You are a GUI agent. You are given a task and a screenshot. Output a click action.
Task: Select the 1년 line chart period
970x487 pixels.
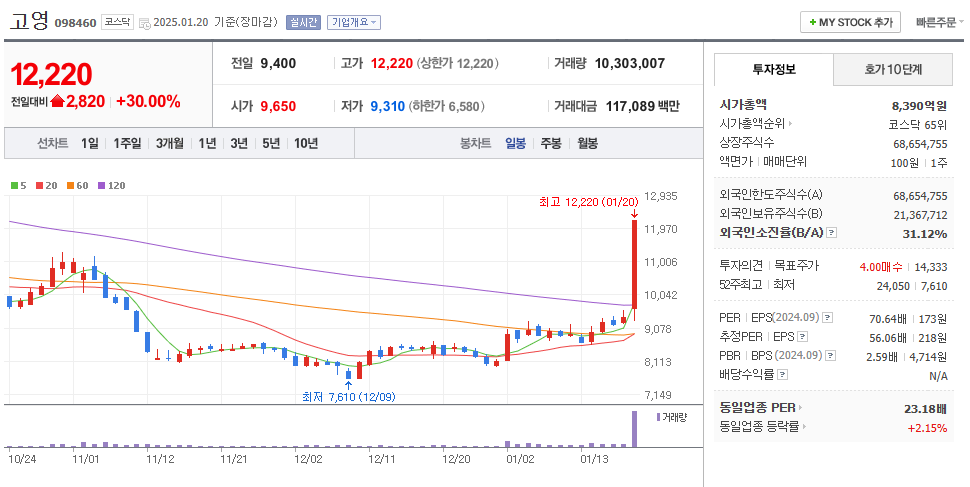[x=207, y=144]
